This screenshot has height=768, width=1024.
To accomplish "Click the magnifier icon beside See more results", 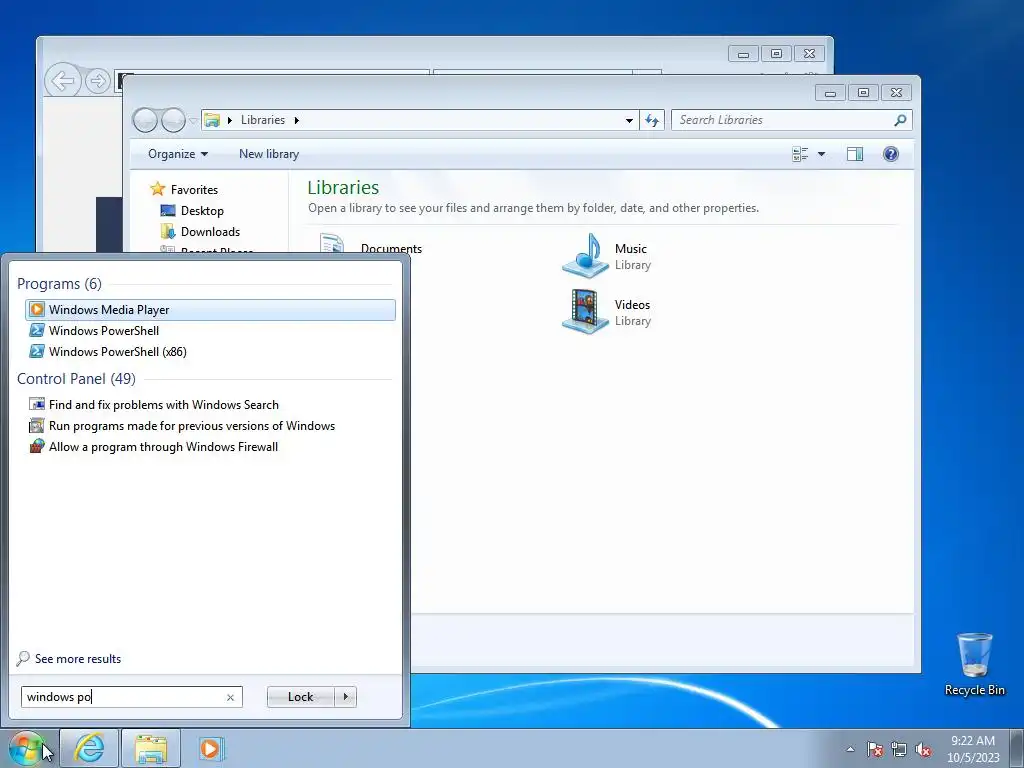I will [23, 659].
